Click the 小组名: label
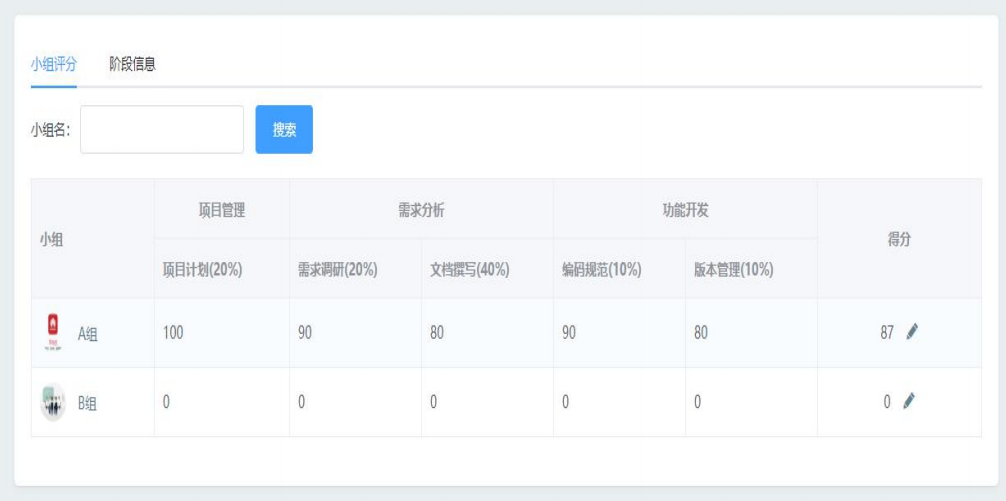This screenshot has height=501, width=1006. [50, 130]
